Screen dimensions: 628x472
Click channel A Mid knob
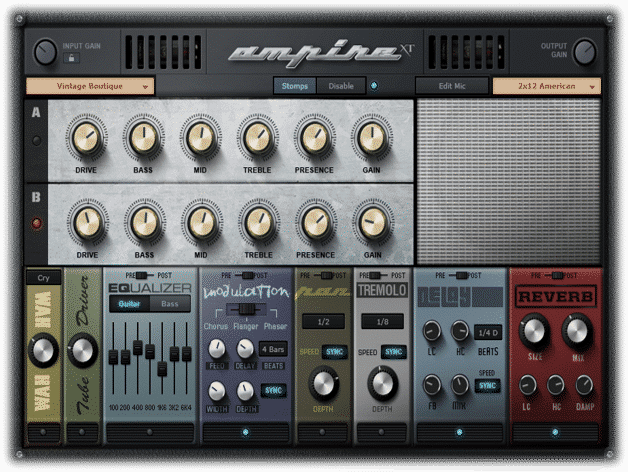[200, 138]
